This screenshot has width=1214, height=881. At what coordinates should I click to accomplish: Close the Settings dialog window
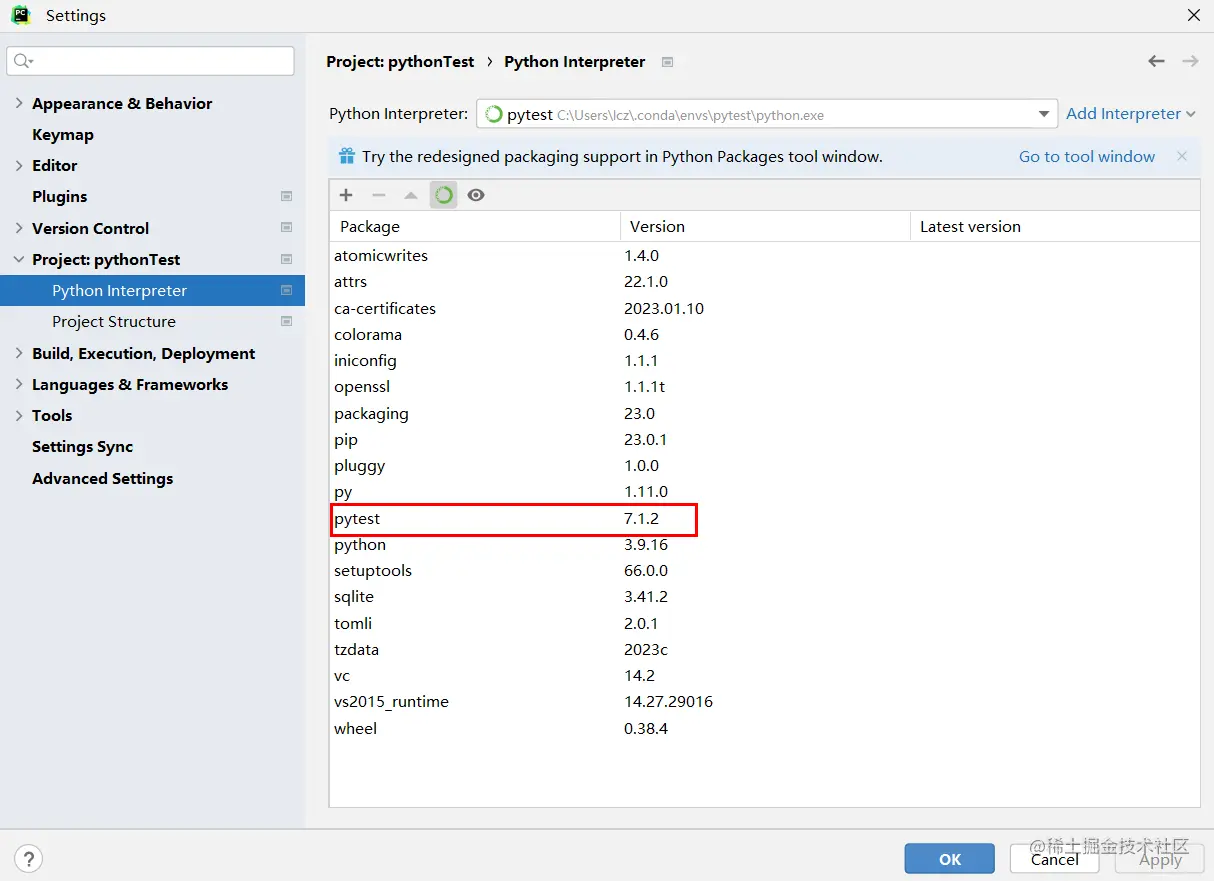1193,15
